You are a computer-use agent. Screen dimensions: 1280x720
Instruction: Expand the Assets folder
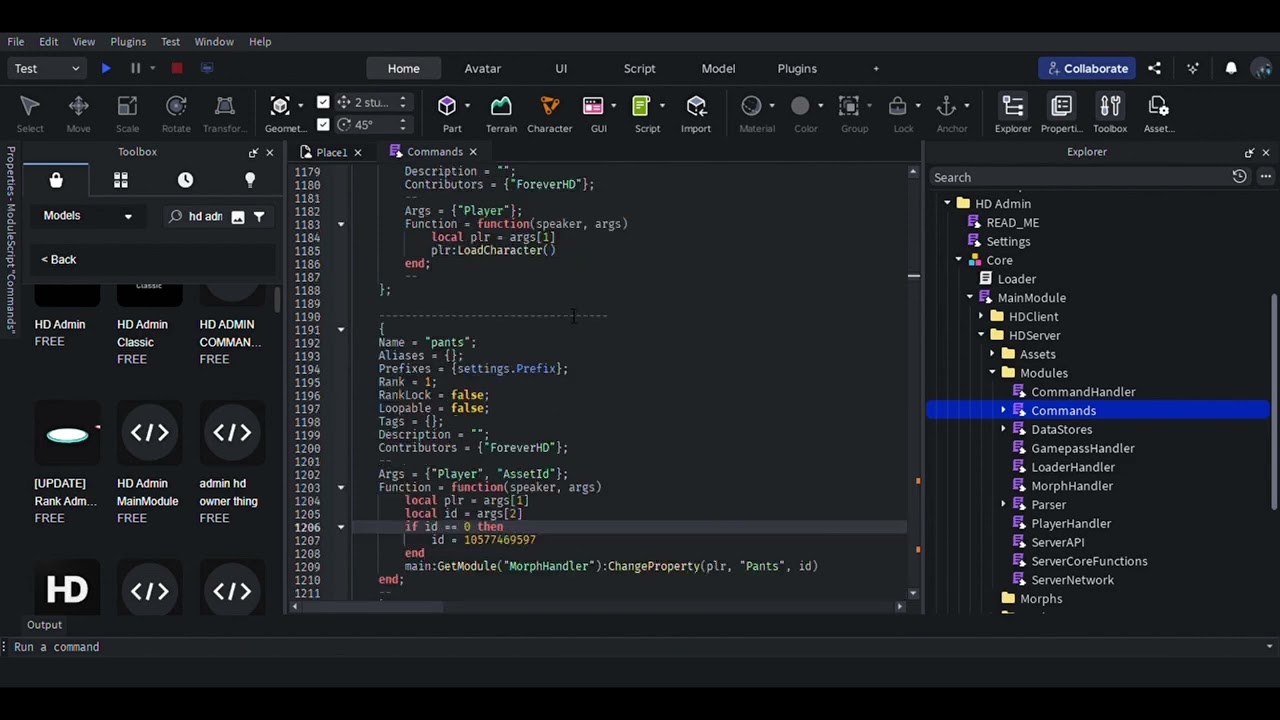point(992,354)
